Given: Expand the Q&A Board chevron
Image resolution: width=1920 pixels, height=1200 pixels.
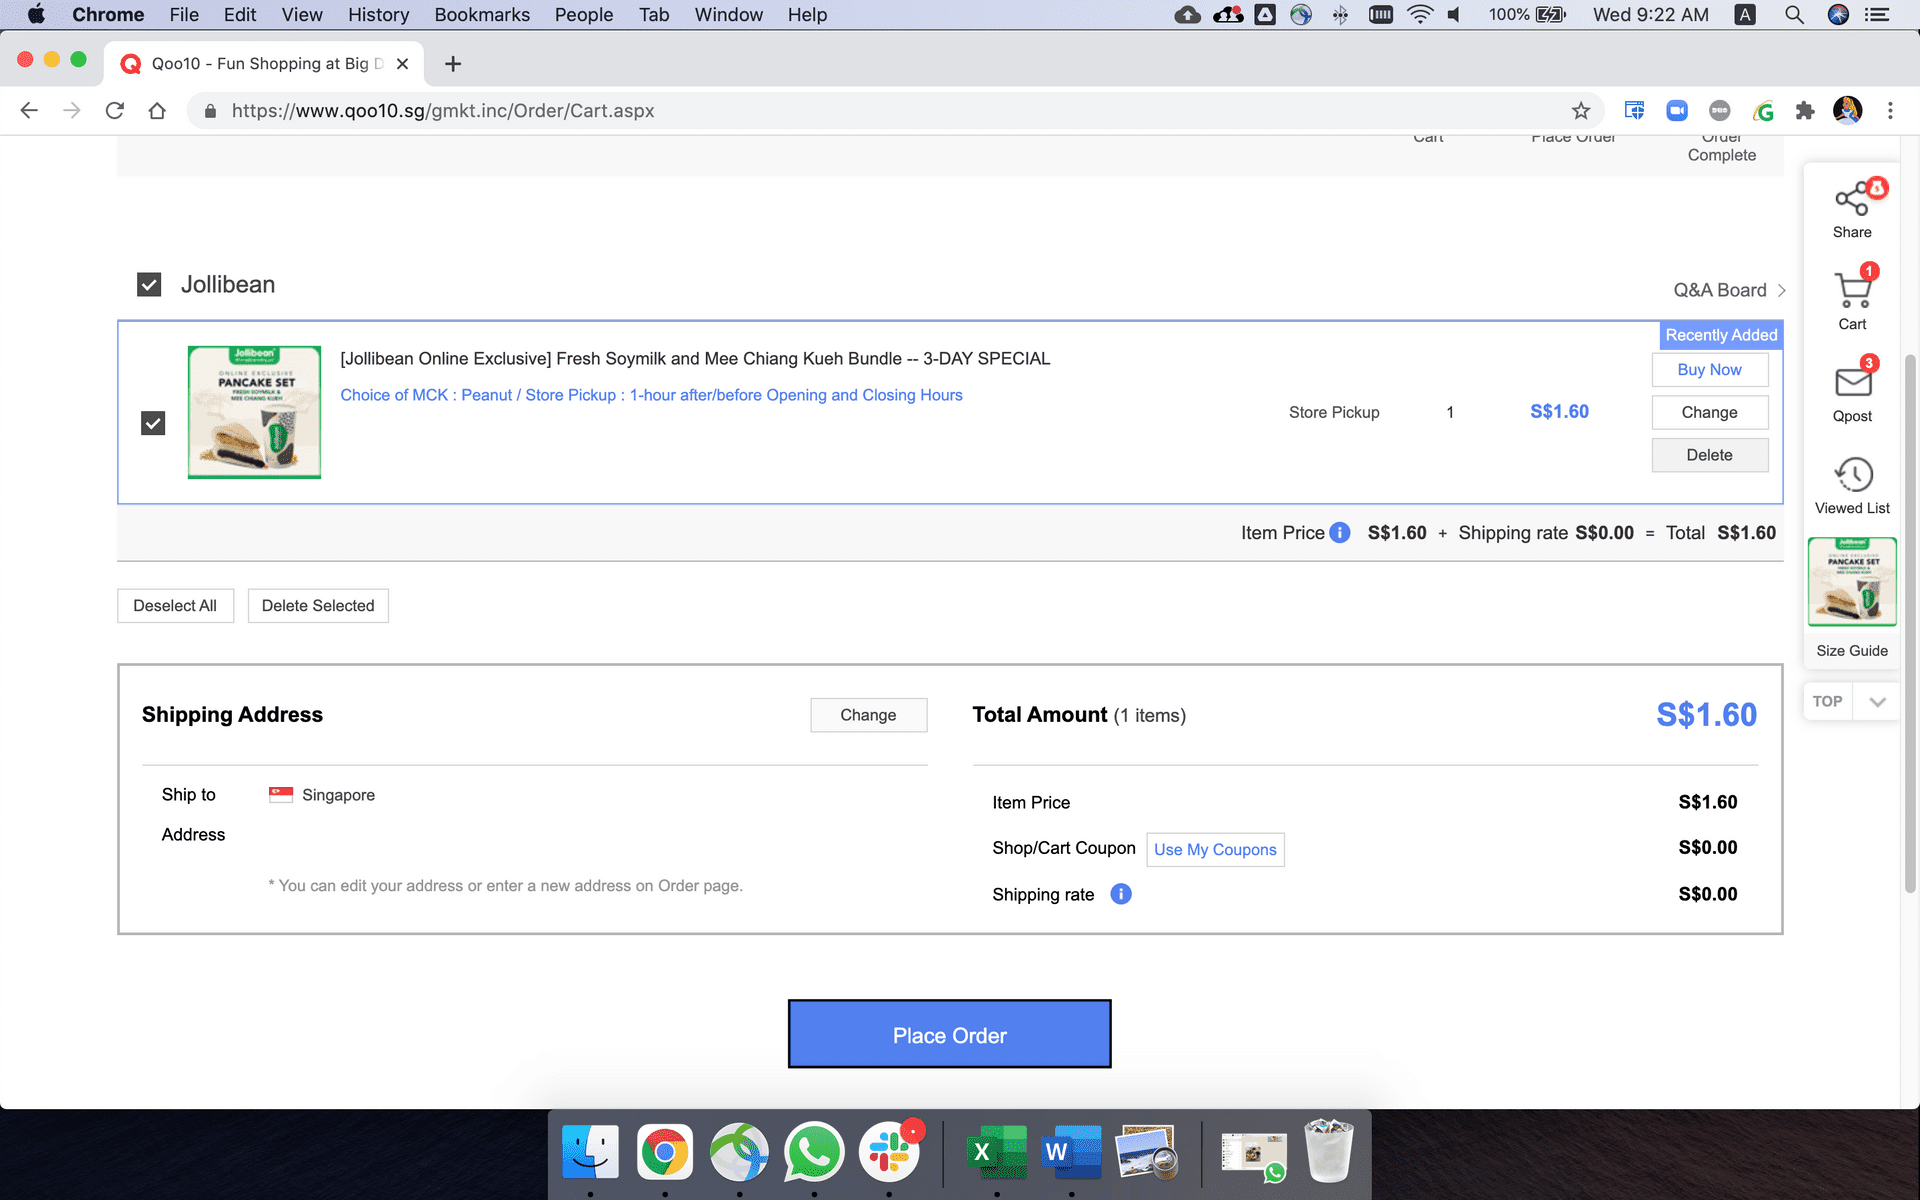Looking at the screenshot, I should (1781, 290).
